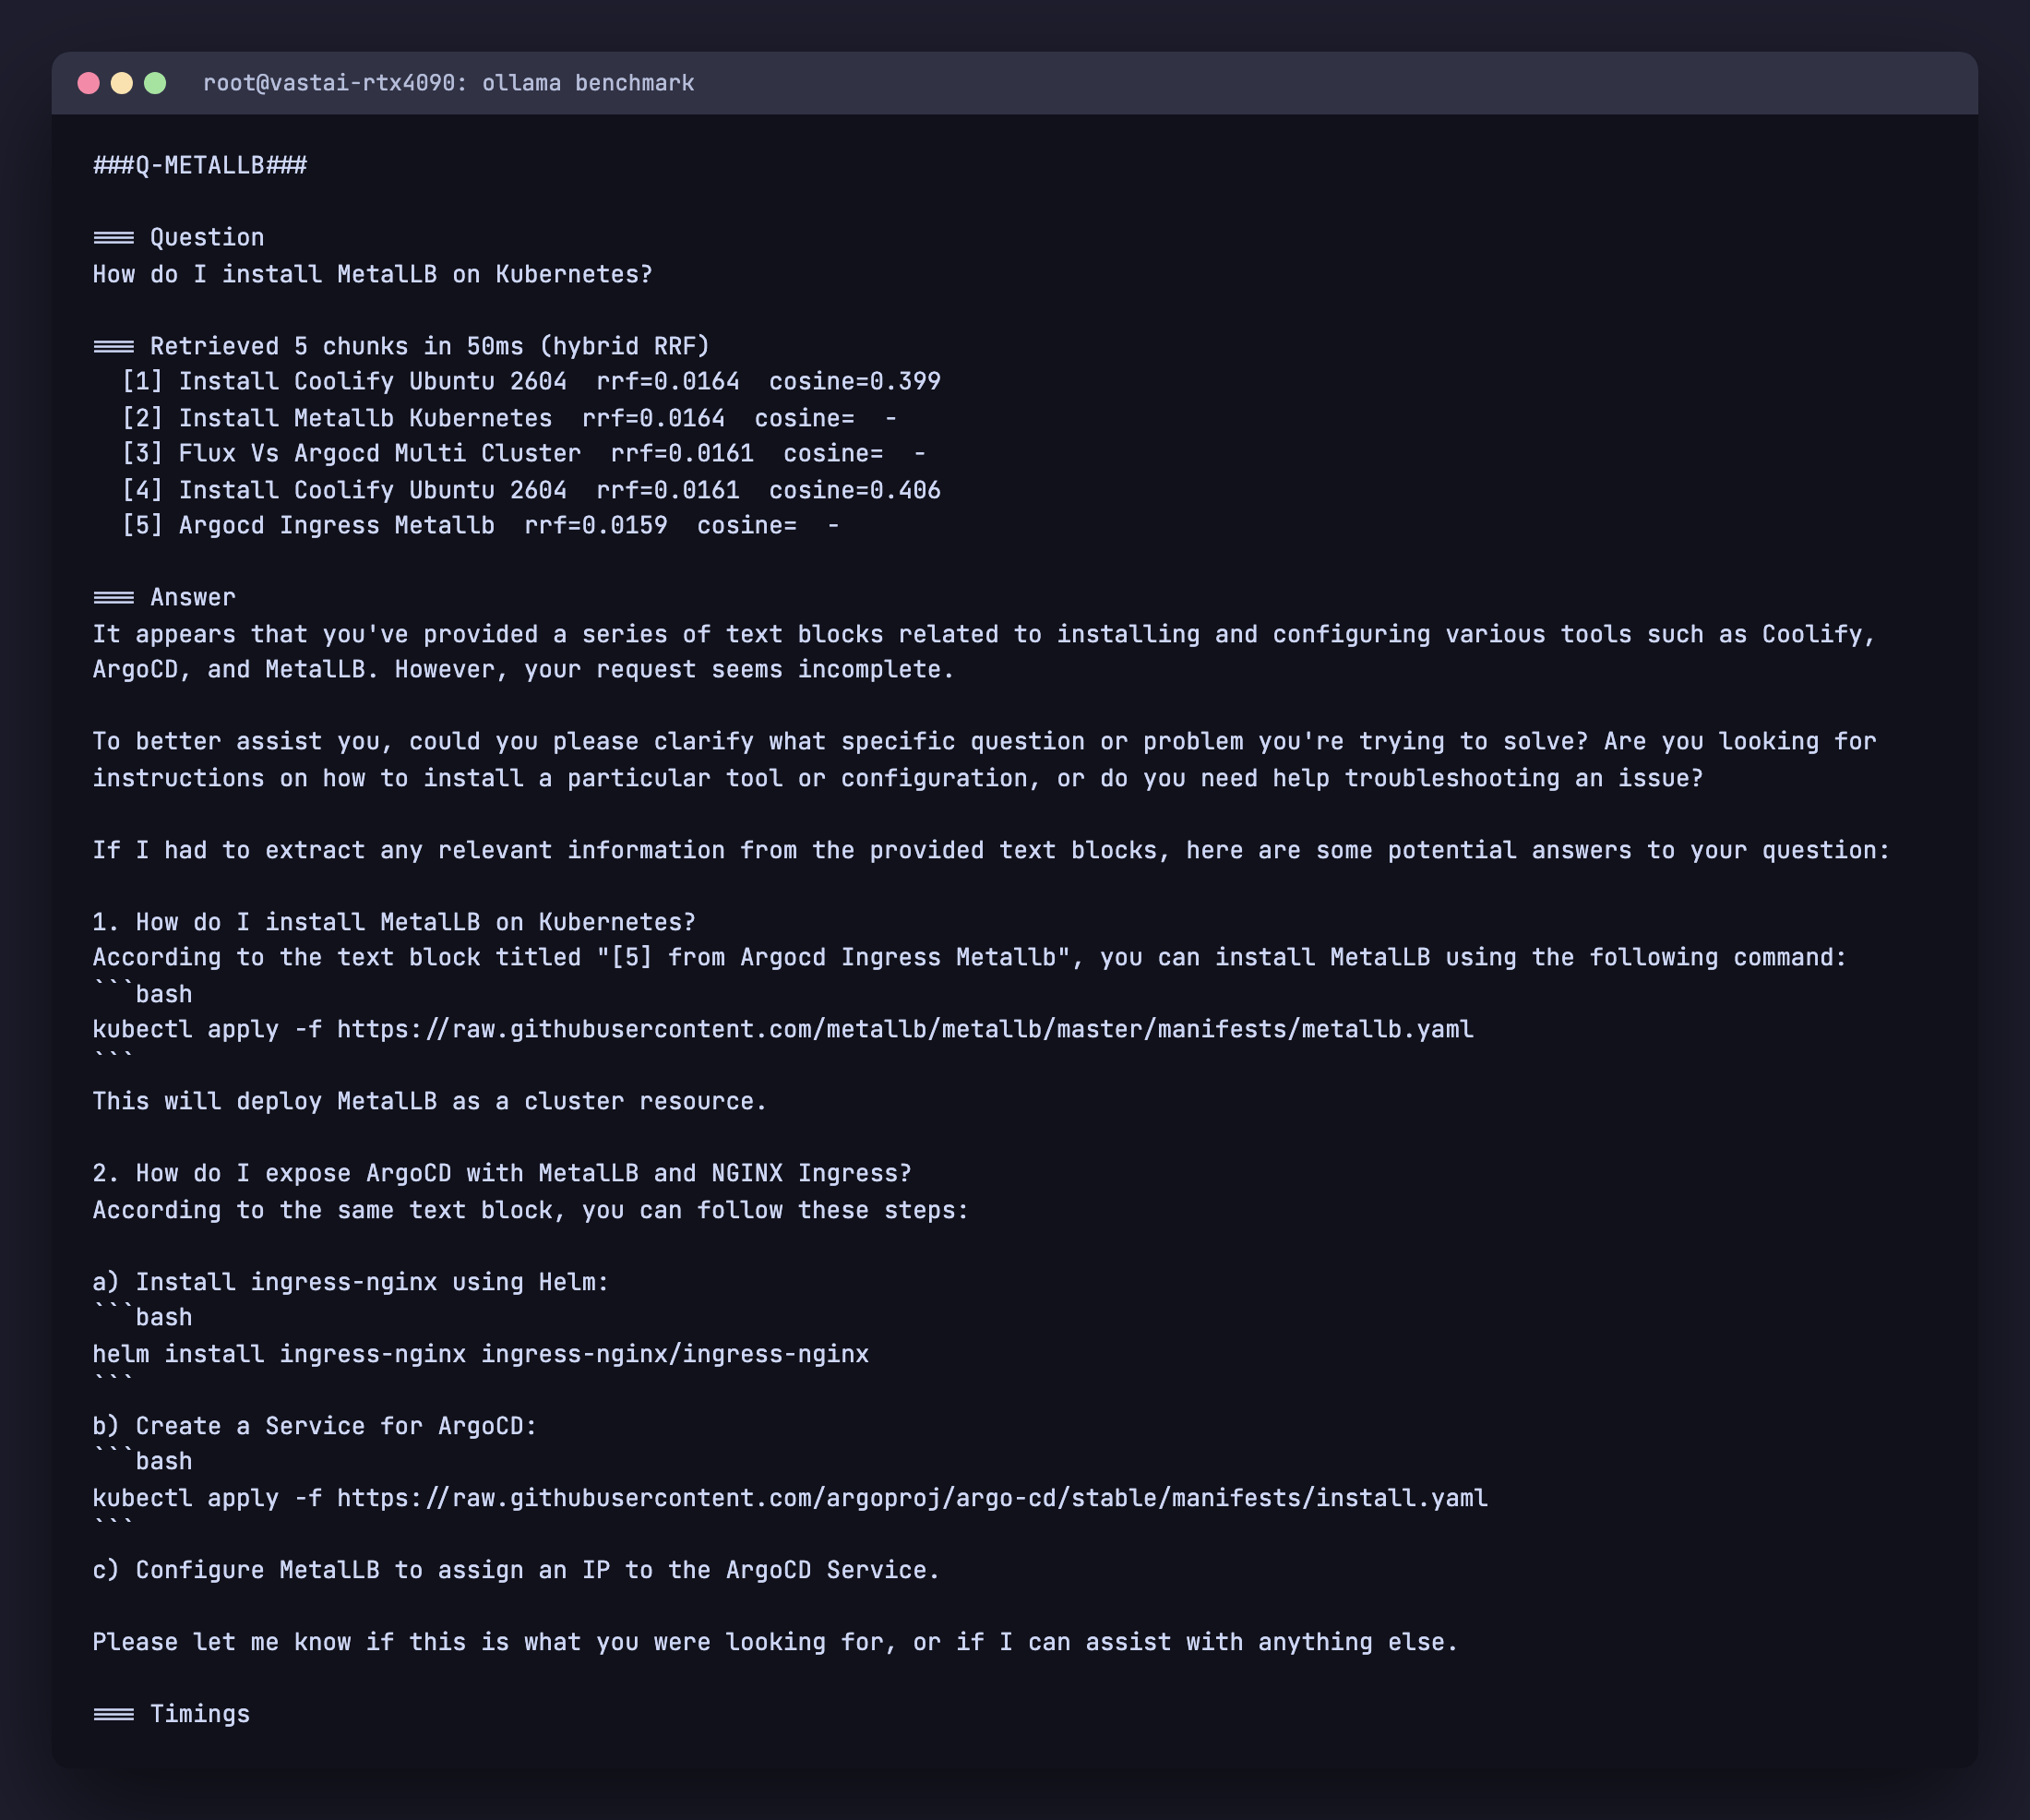
Task: Click 'c) Configure MetalLB to assign an IP' line
Action: pyautogui.click(x=517, y=1570)
